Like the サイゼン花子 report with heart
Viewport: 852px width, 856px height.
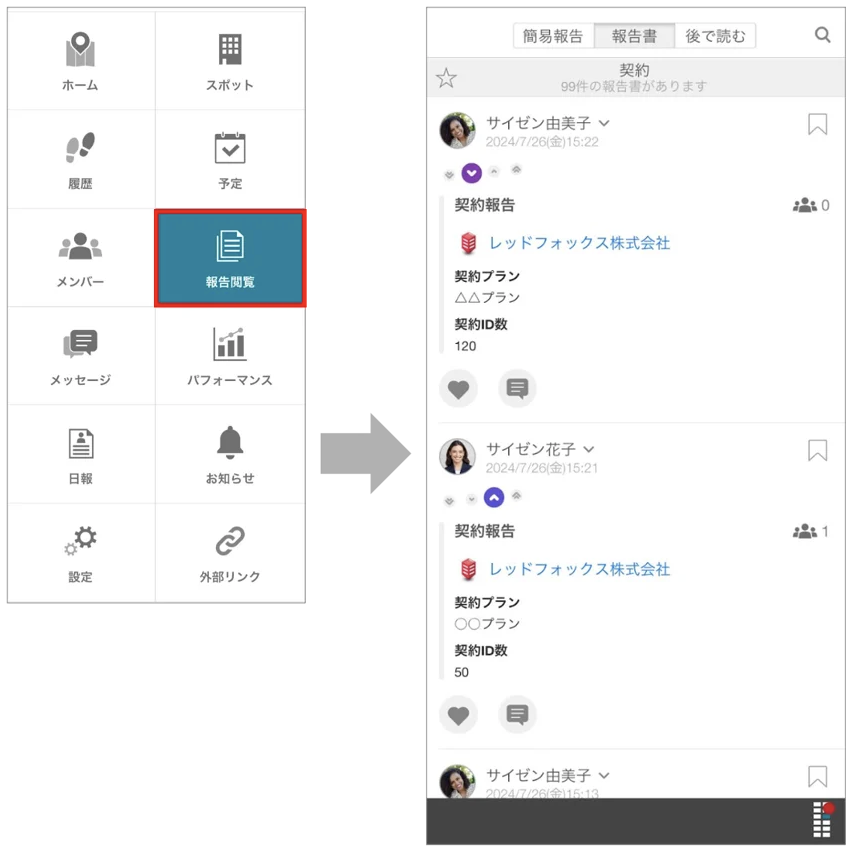tap(458, 715)
